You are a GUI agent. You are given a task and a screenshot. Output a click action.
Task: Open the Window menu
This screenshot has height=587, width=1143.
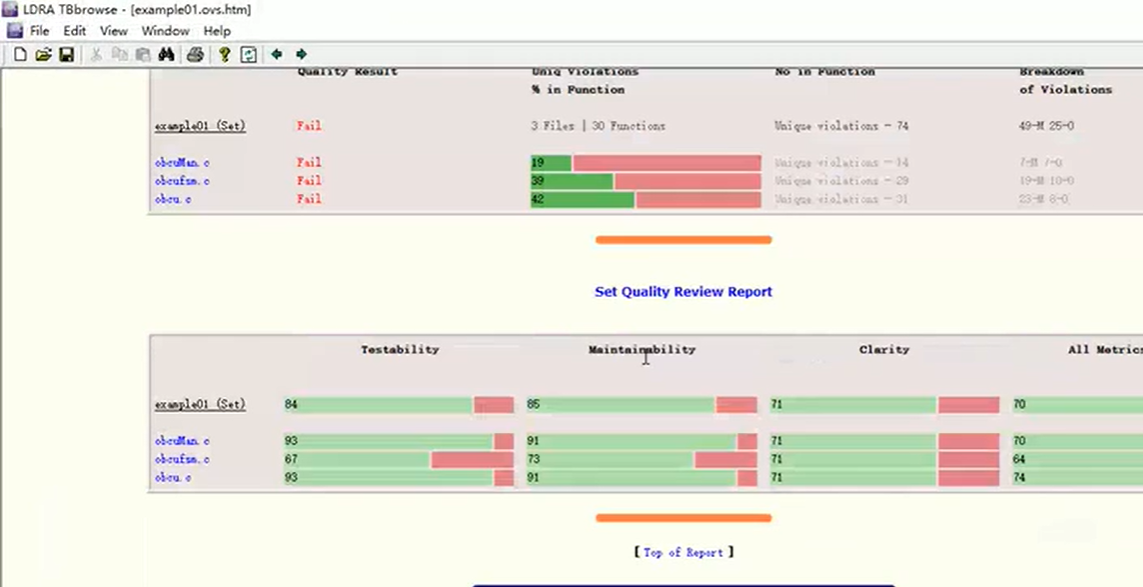165,31
